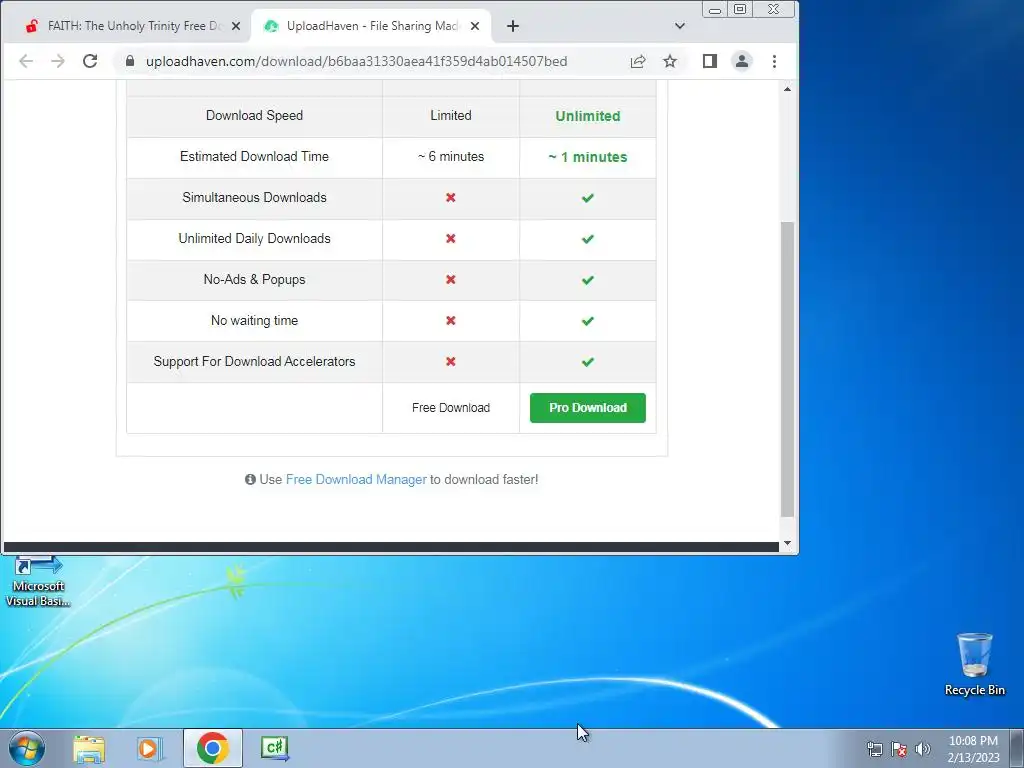Select the UploadHaven File Sharing tab
The width and height of the screenshot is (1024, 768).
coord(373,26)
